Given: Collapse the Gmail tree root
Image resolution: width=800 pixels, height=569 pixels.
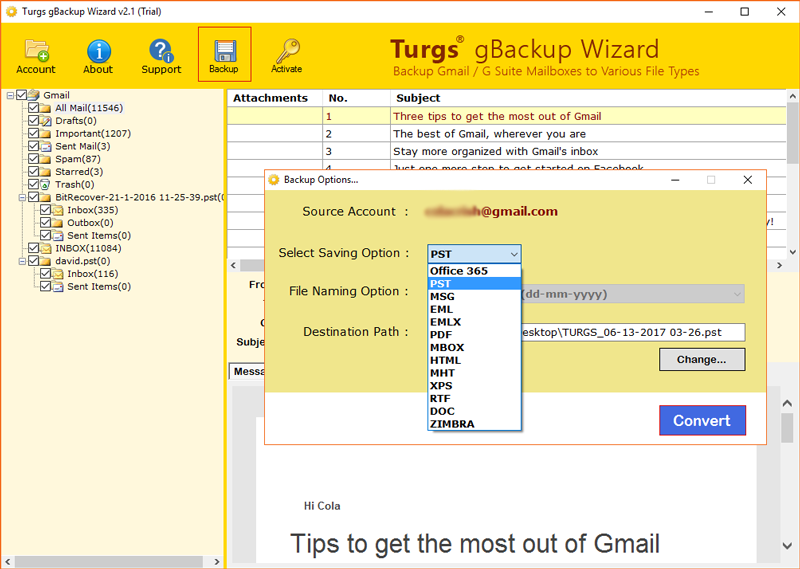Looking at the screenshot, I should [x=10, y=95].
